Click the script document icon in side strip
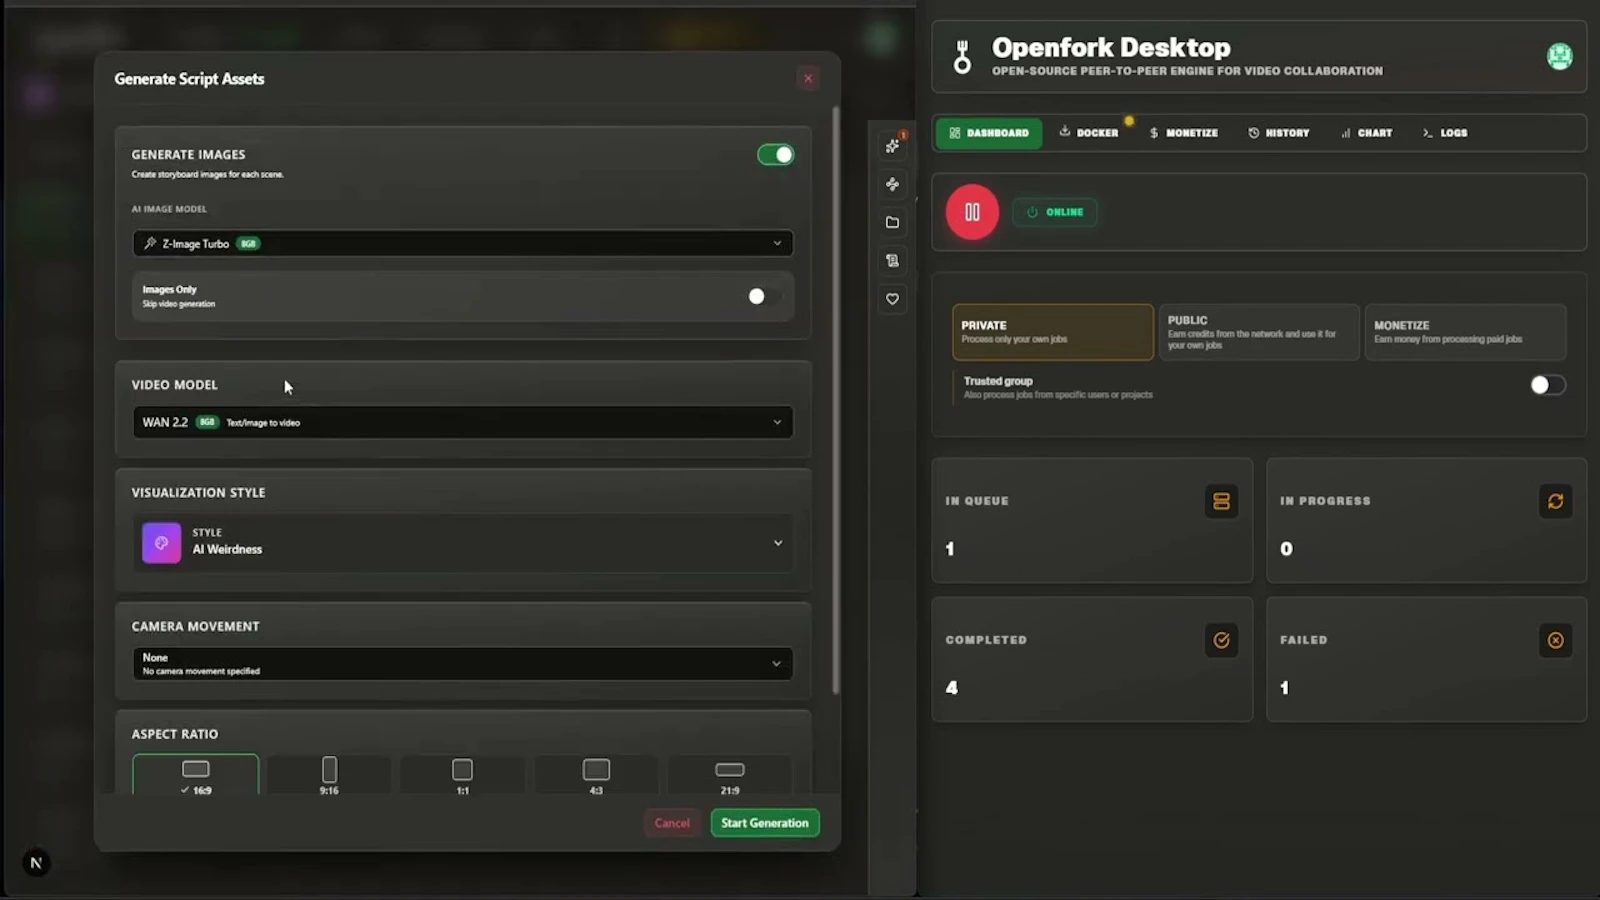Screen dimensions: 1600x900 pyautogui.click(x=892, y=261)
